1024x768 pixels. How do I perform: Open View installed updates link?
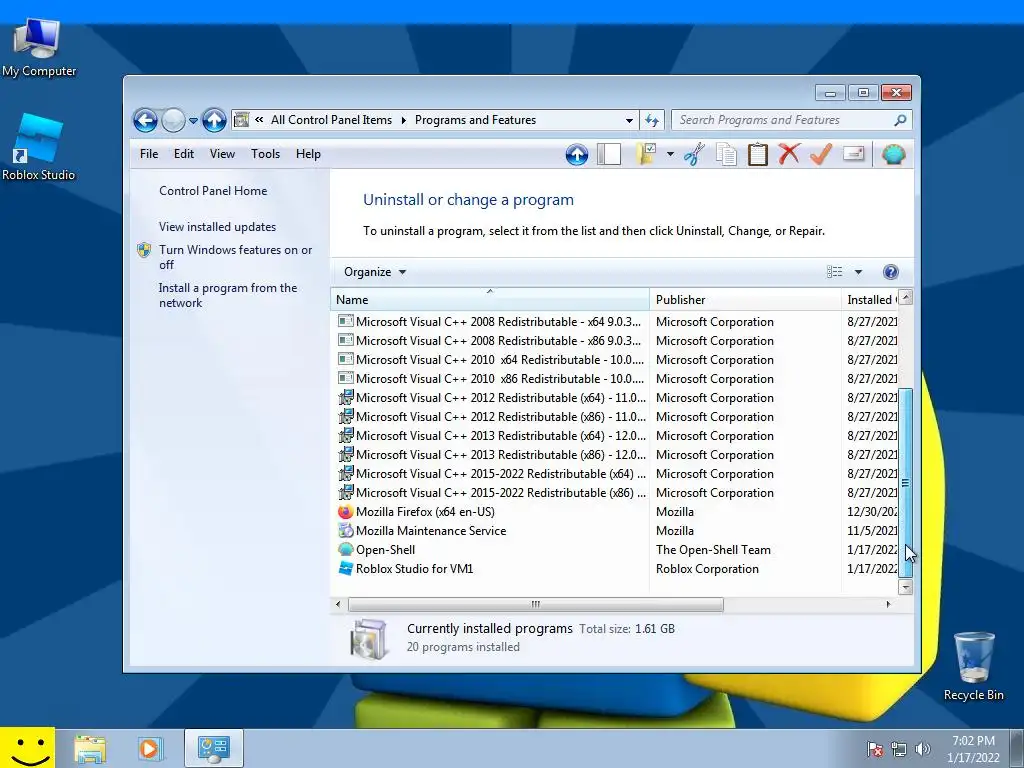tap(217, 227)
